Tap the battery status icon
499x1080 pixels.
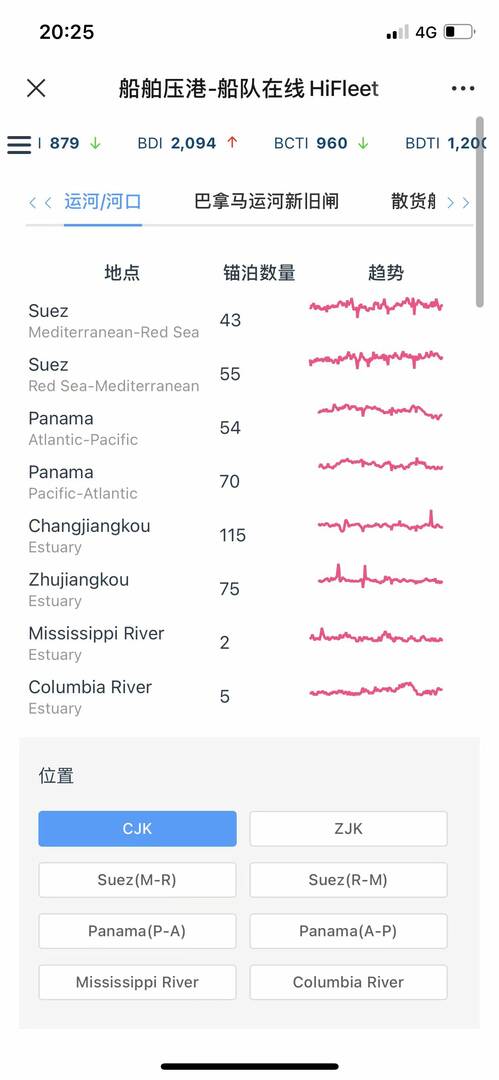point(459,32)
